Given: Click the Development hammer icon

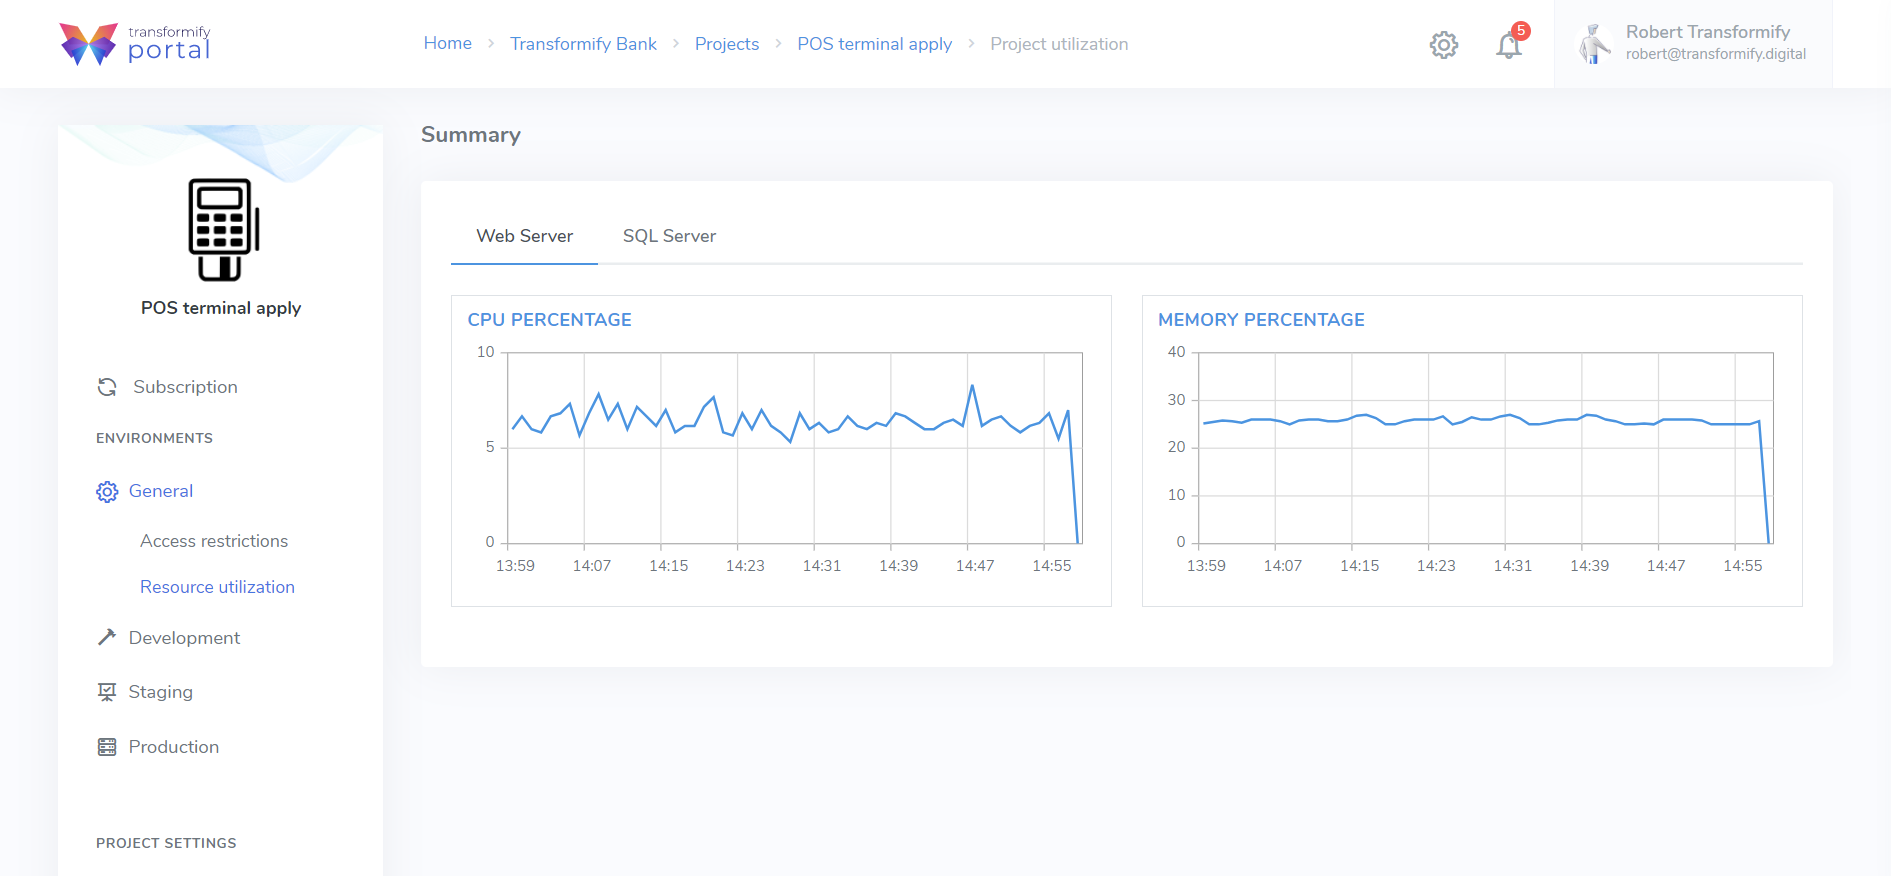Looking at the screenshot, I should [107, 638].
